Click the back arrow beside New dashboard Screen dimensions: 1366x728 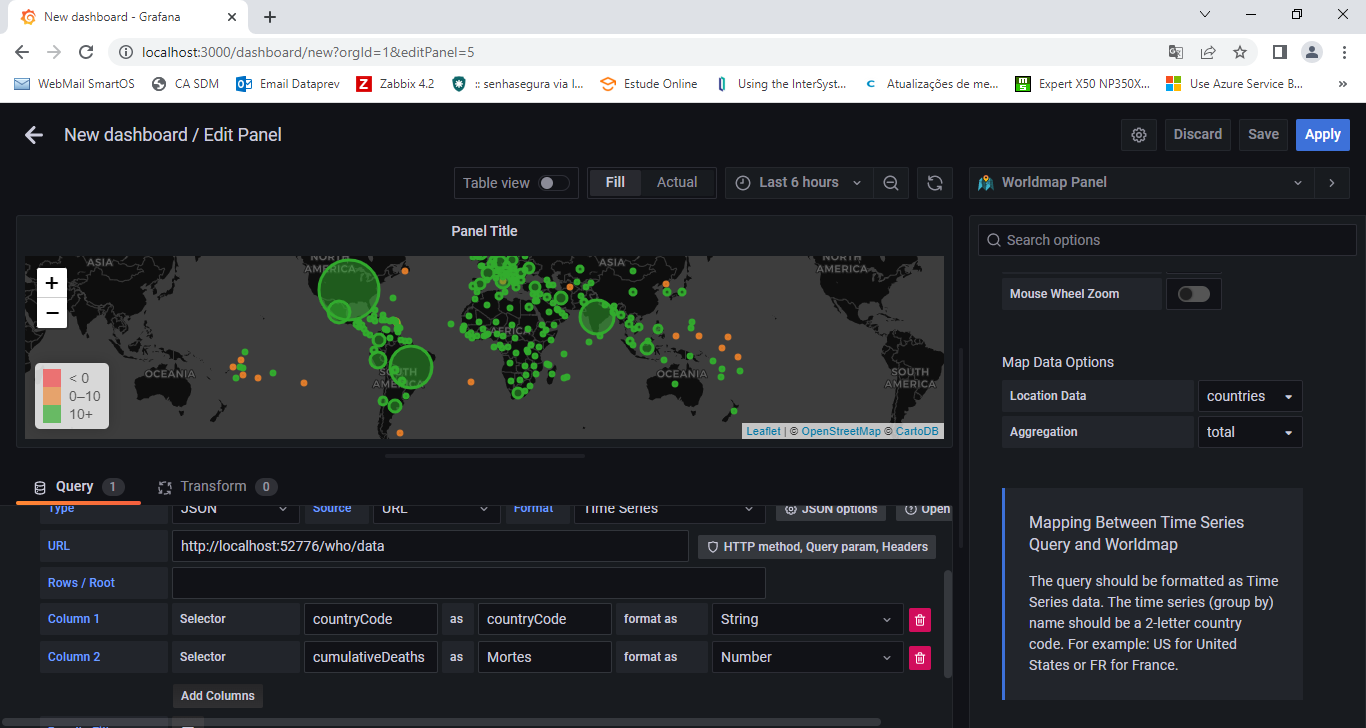(34, 135)
